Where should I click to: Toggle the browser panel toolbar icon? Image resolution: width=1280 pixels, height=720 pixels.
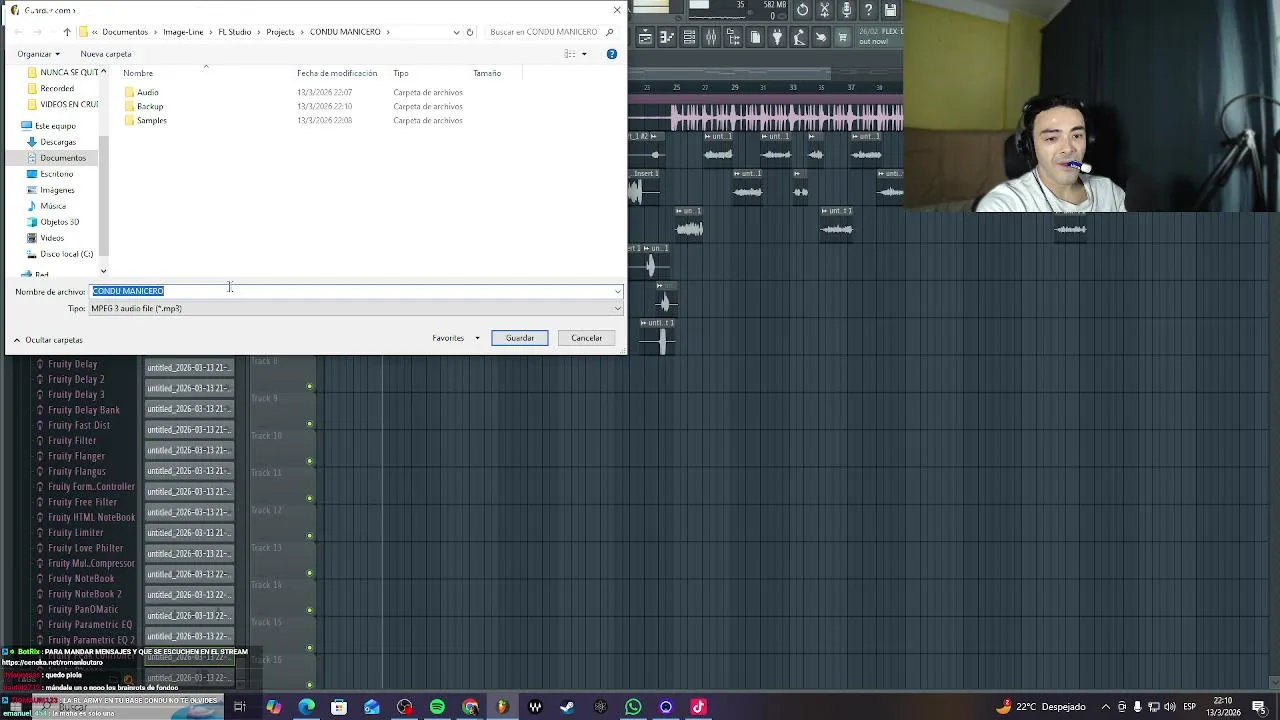(x=733, y=37)
